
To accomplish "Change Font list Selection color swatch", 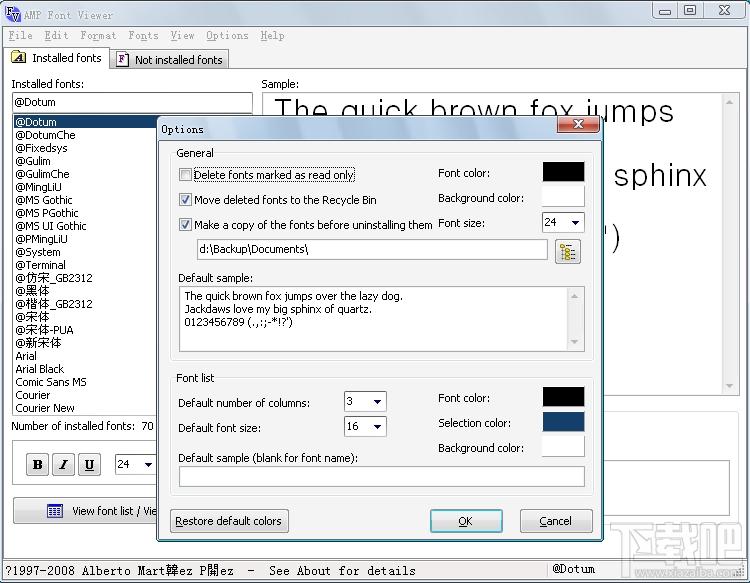I will [x=563, y=421].
